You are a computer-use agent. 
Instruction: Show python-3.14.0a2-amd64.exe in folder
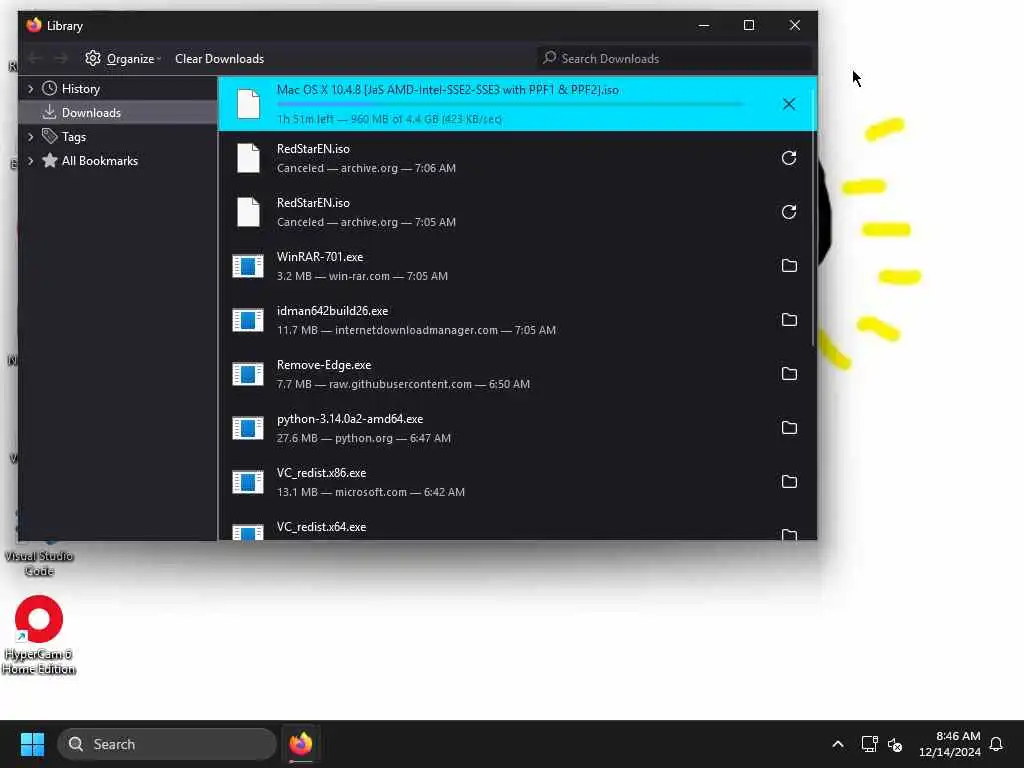tap(789, 428)
